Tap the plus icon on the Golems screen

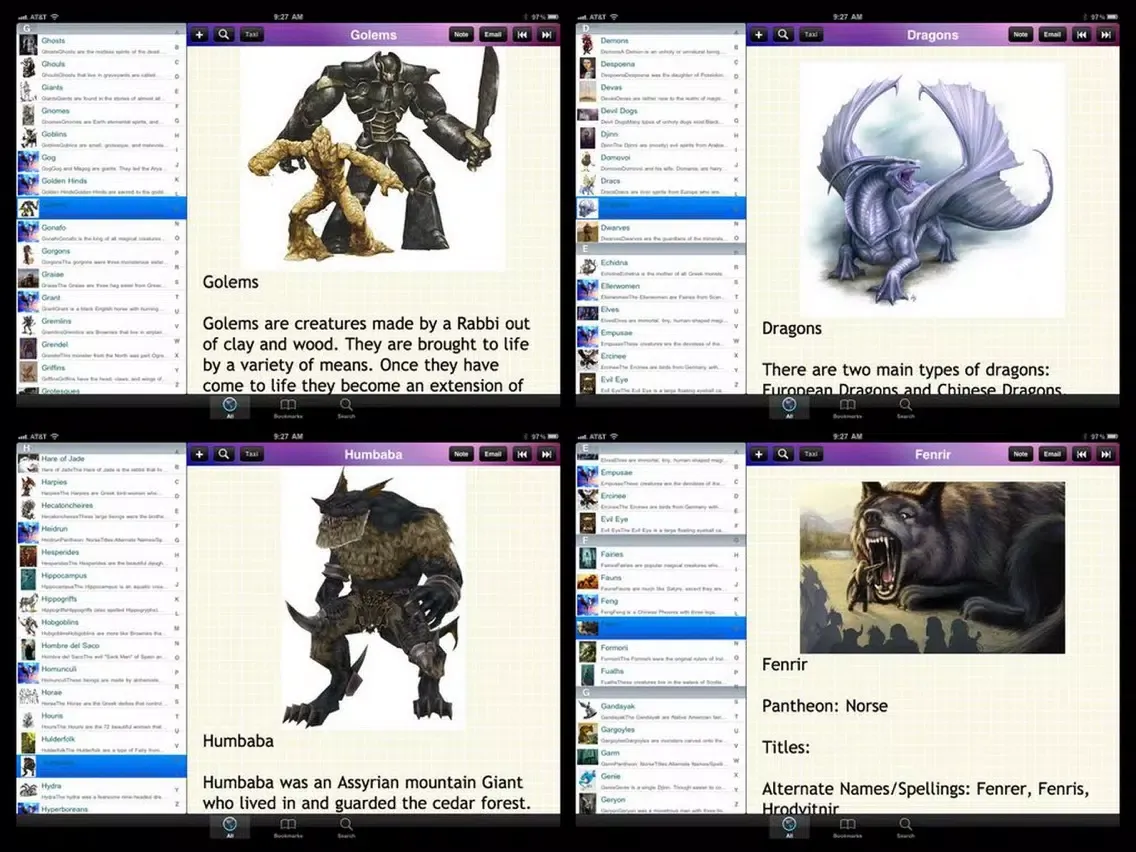point(199,34)
